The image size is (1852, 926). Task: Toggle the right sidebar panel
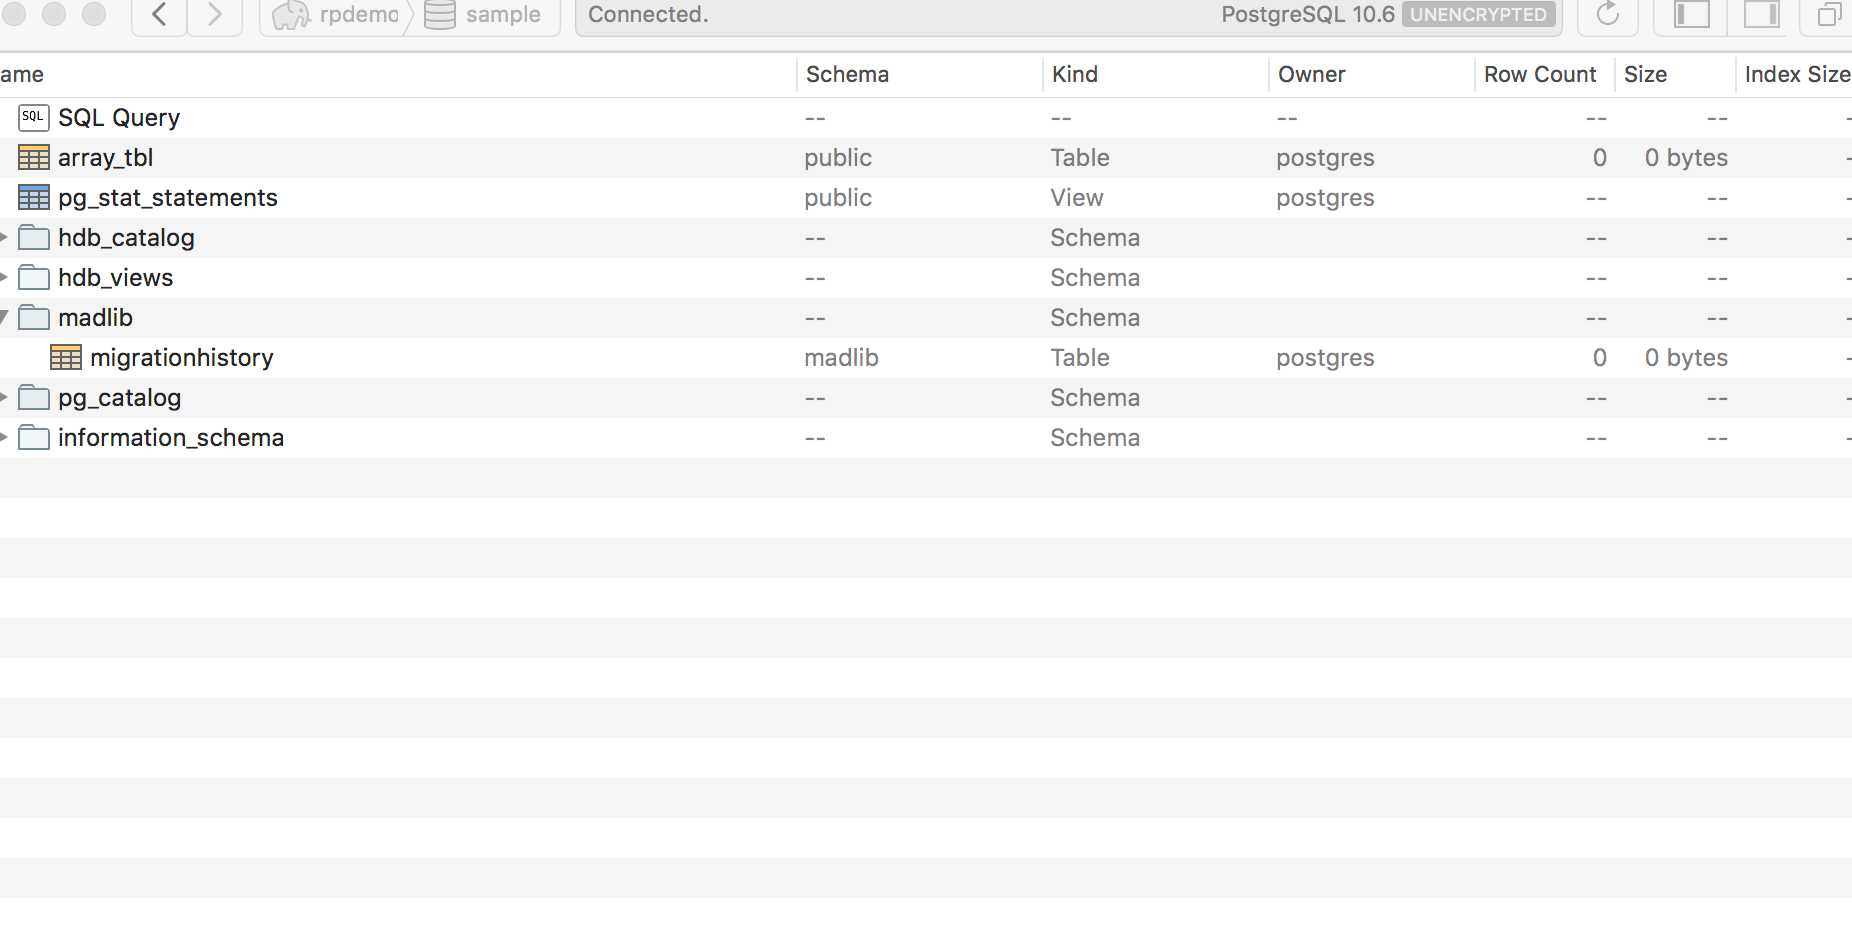[1762, 15]
